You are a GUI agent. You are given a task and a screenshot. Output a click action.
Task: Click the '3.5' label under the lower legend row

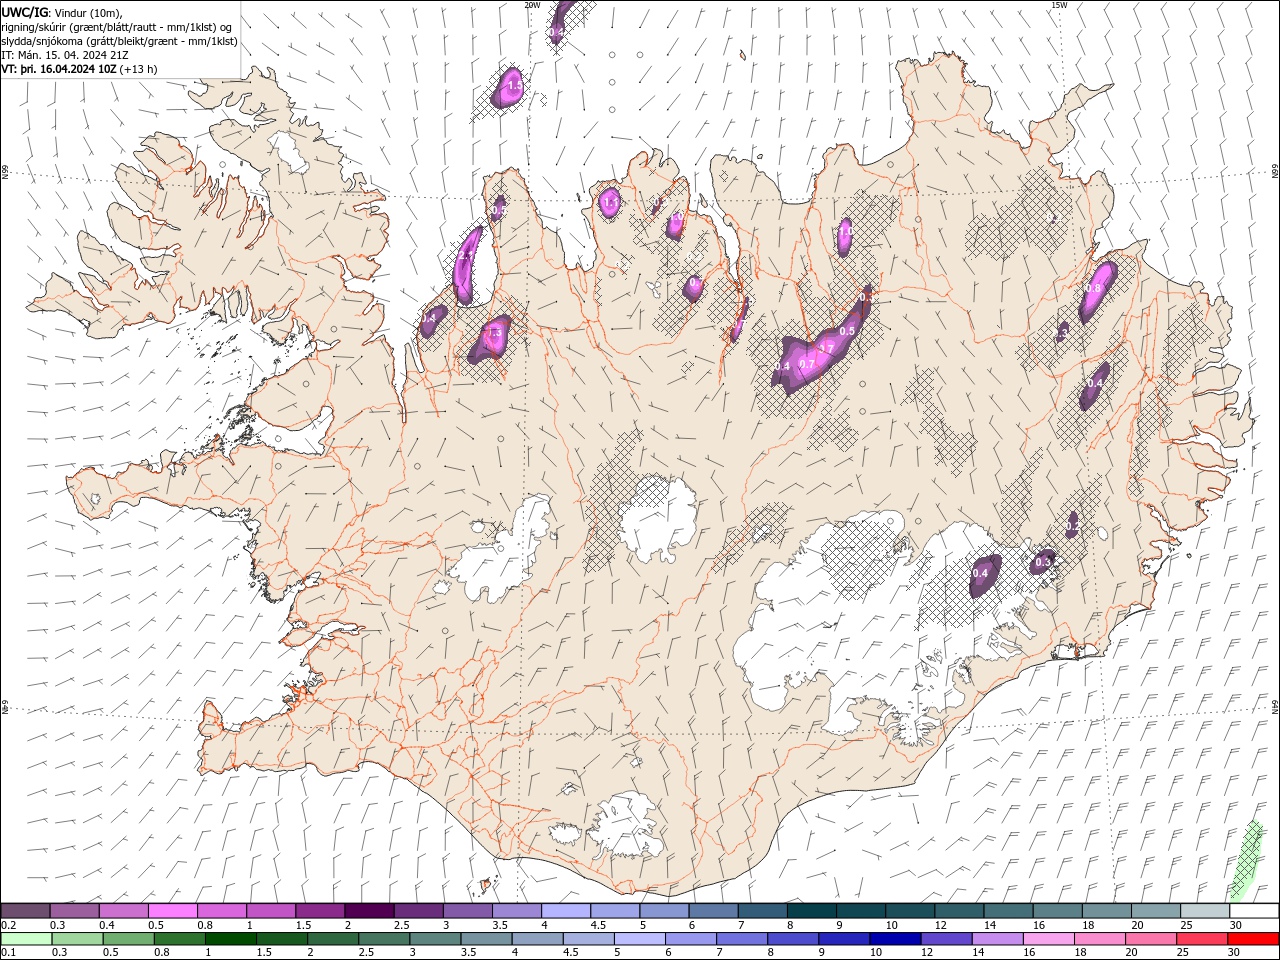point(467,953)
